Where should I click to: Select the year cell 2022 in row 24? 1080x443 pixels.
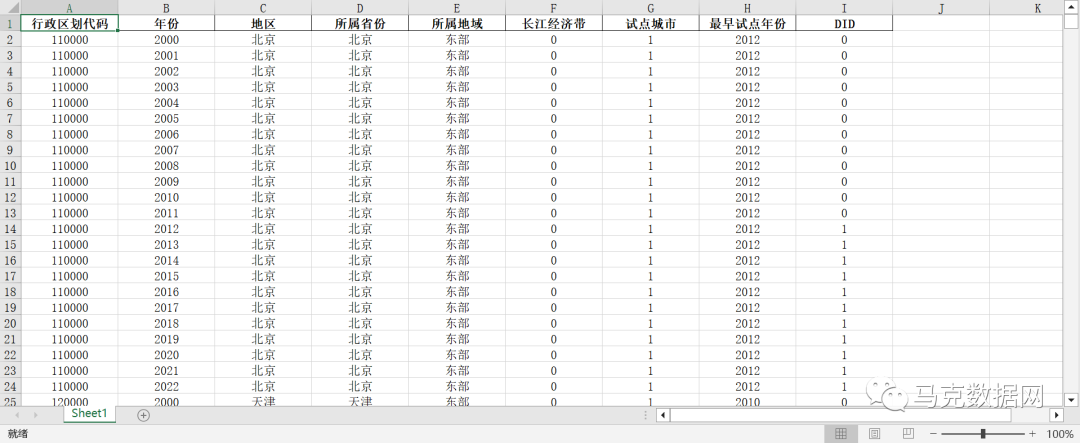click(x=166, y=387)
